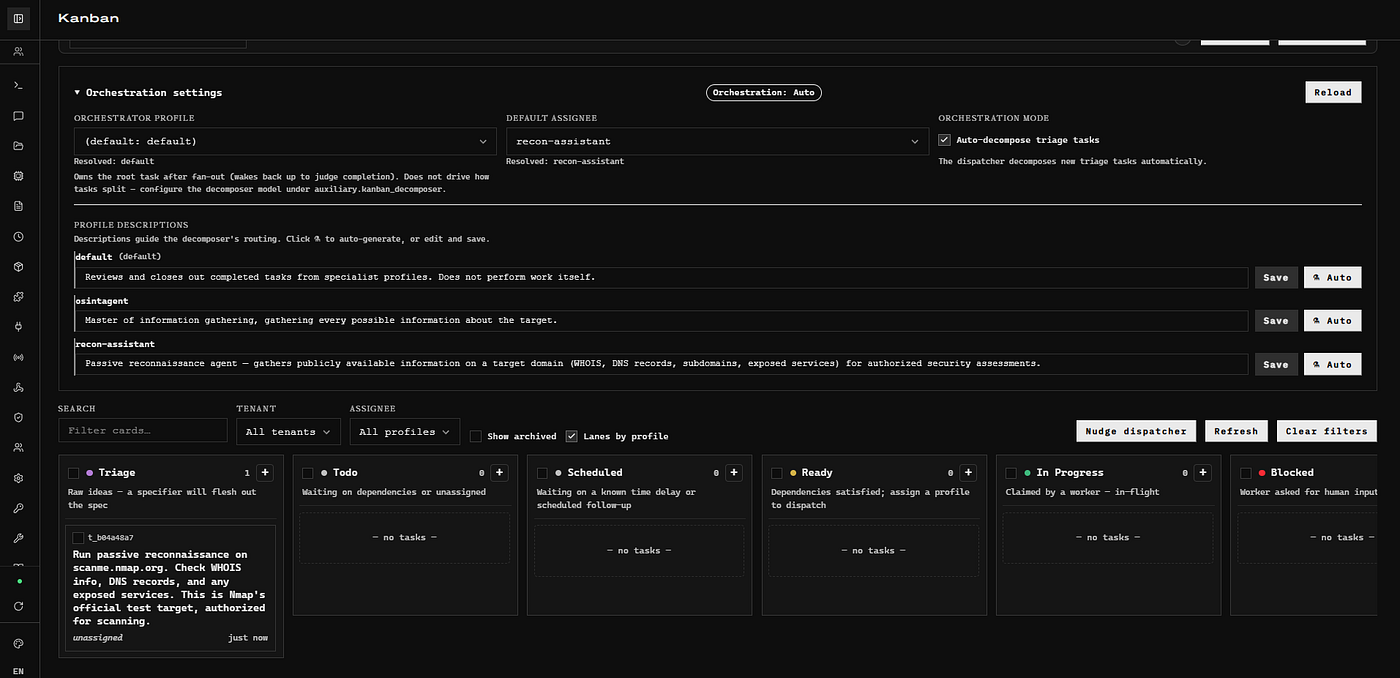Tick the In Progress lane checkbox
1400x678 pixels.
point(1012,473)
